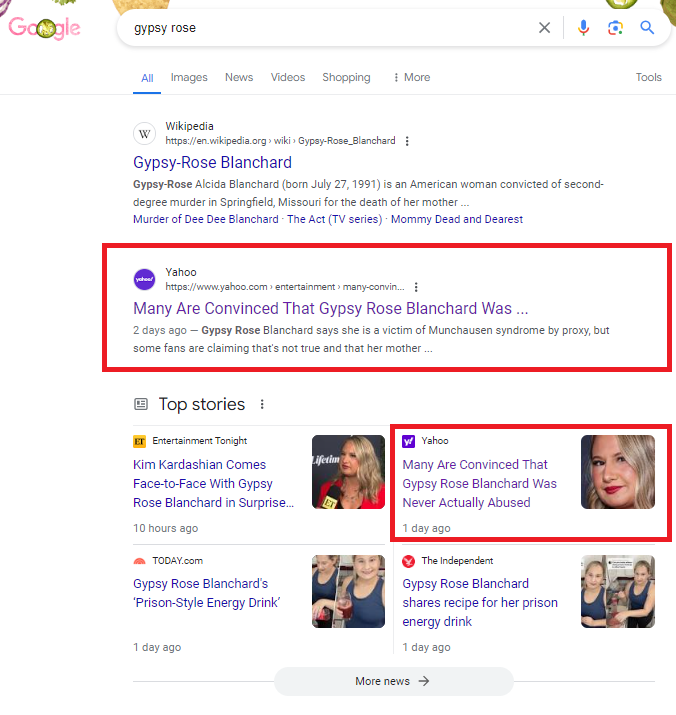Click the Entertainment Tonight source name
Viewport: 676px width, 715px height.
click(200, 441)
